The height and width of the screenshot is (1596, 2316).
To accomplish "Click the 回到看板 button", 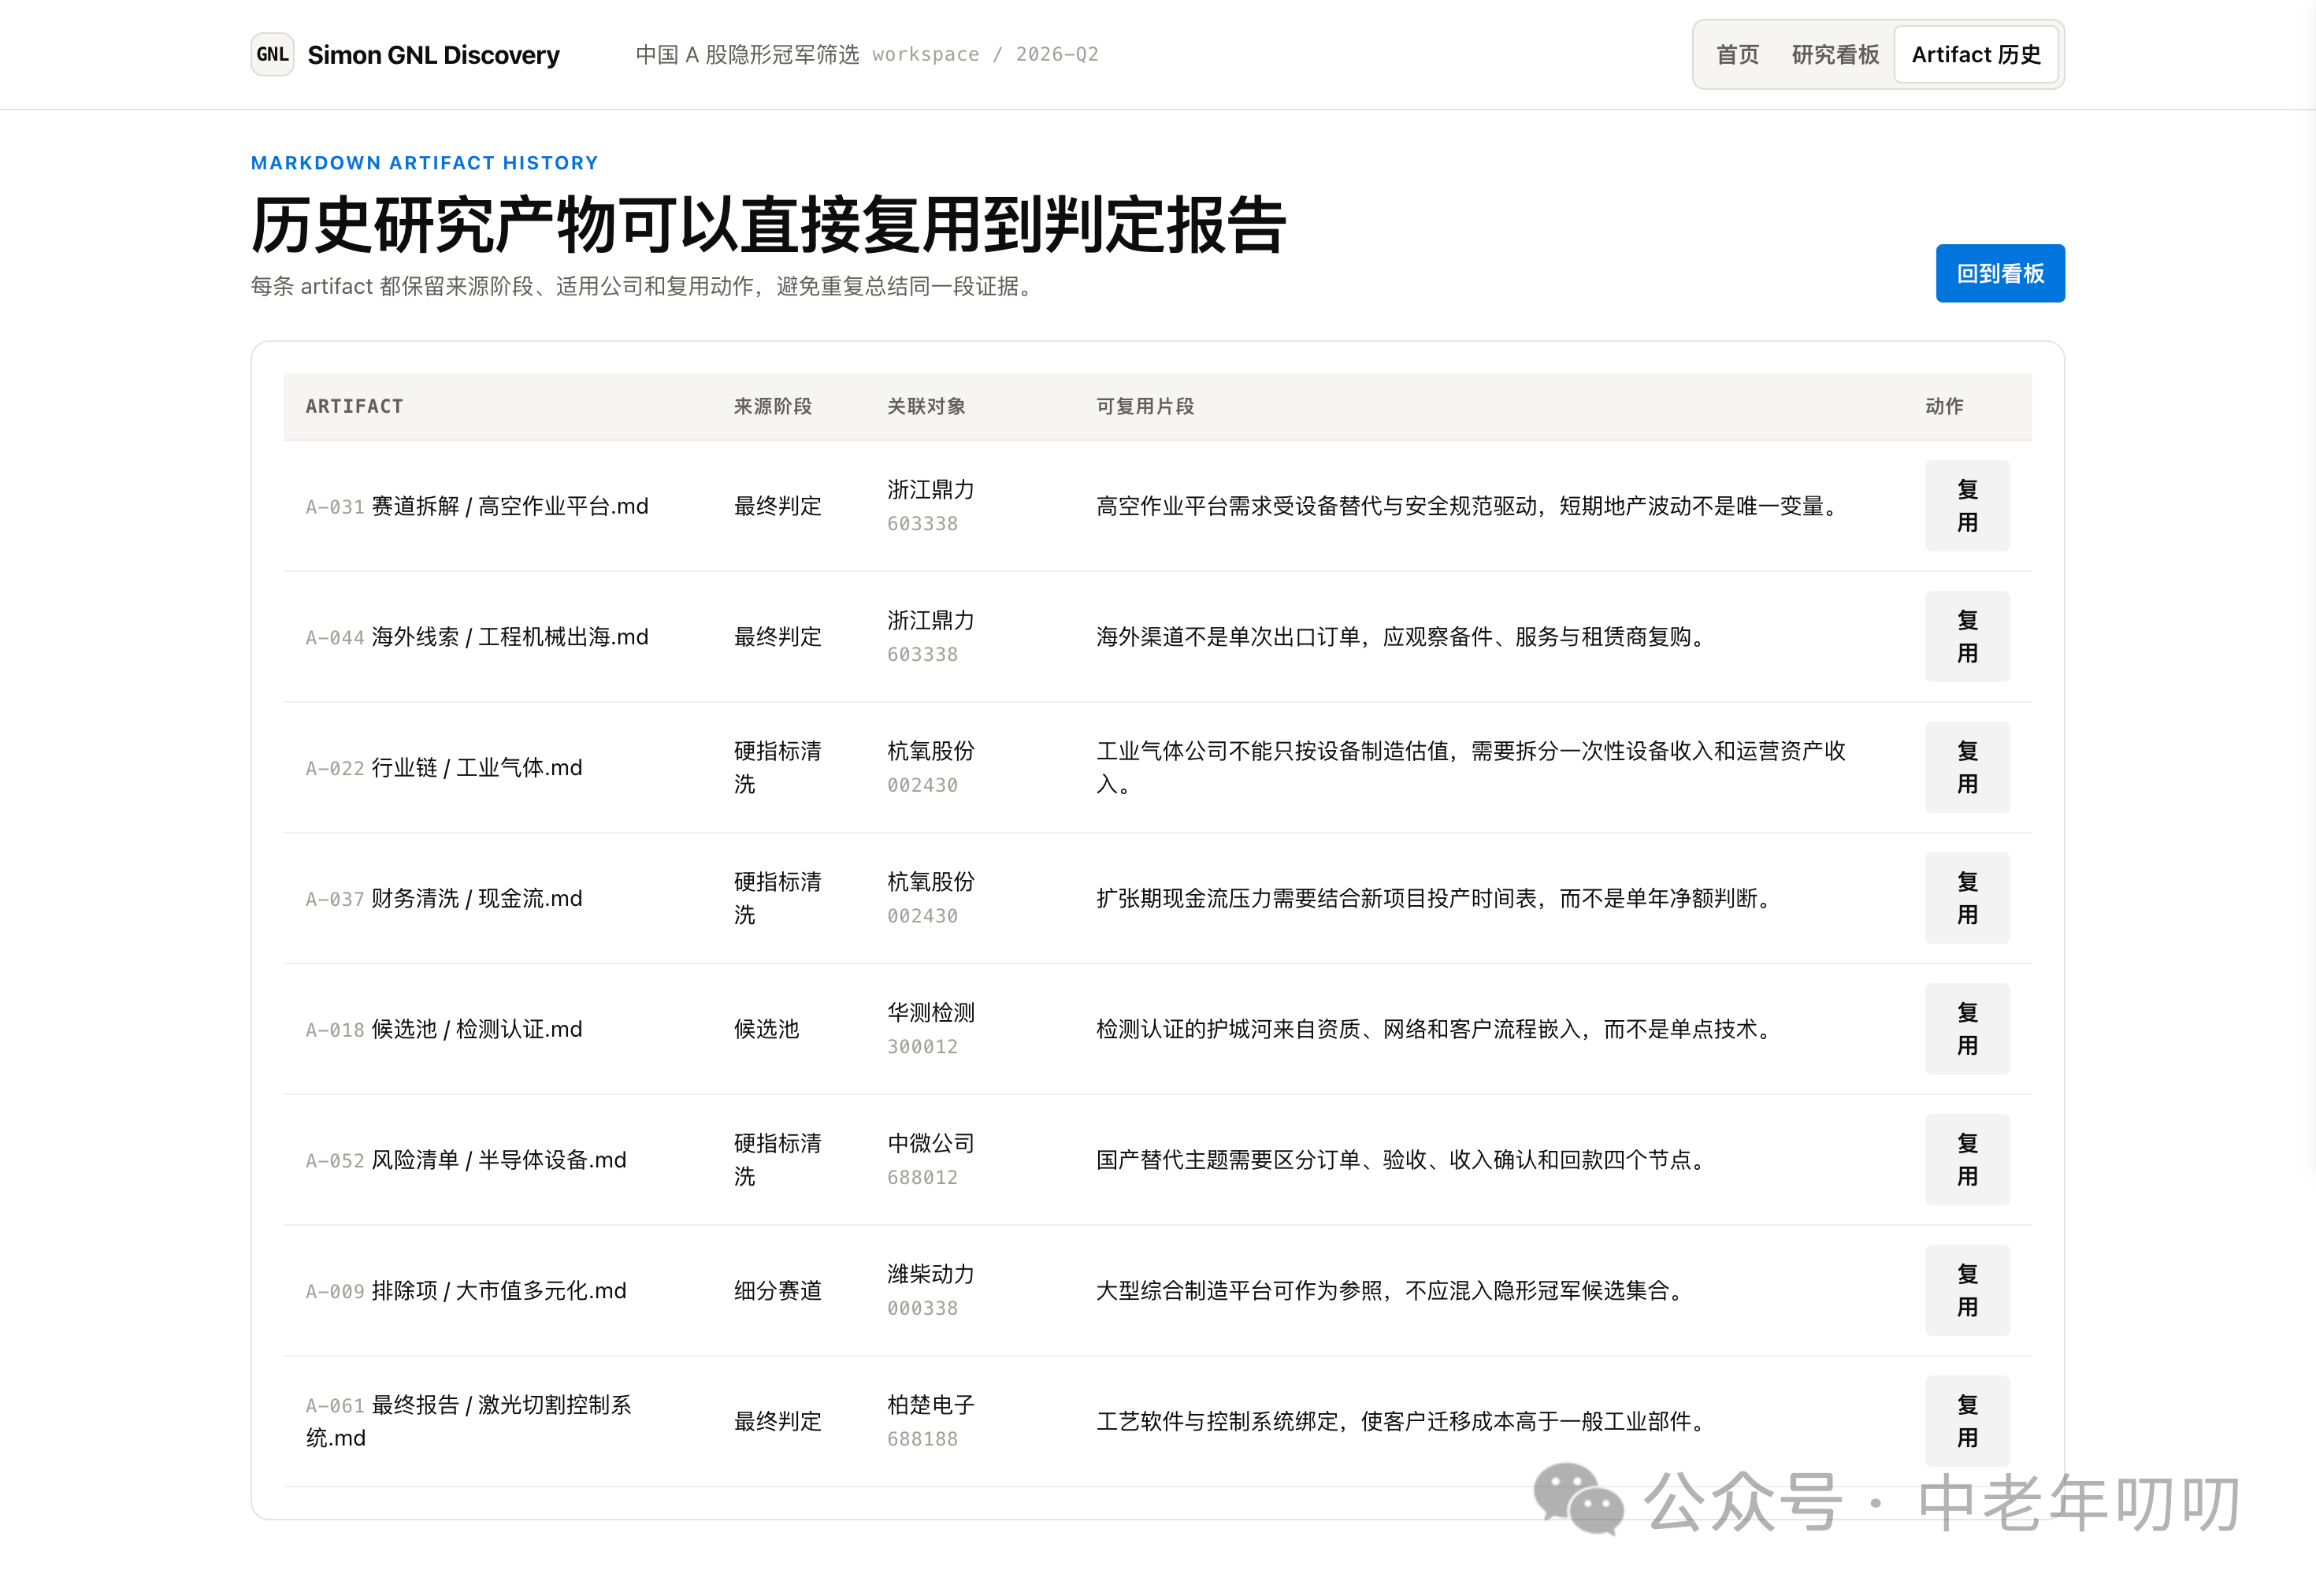I will (2000, 273).
